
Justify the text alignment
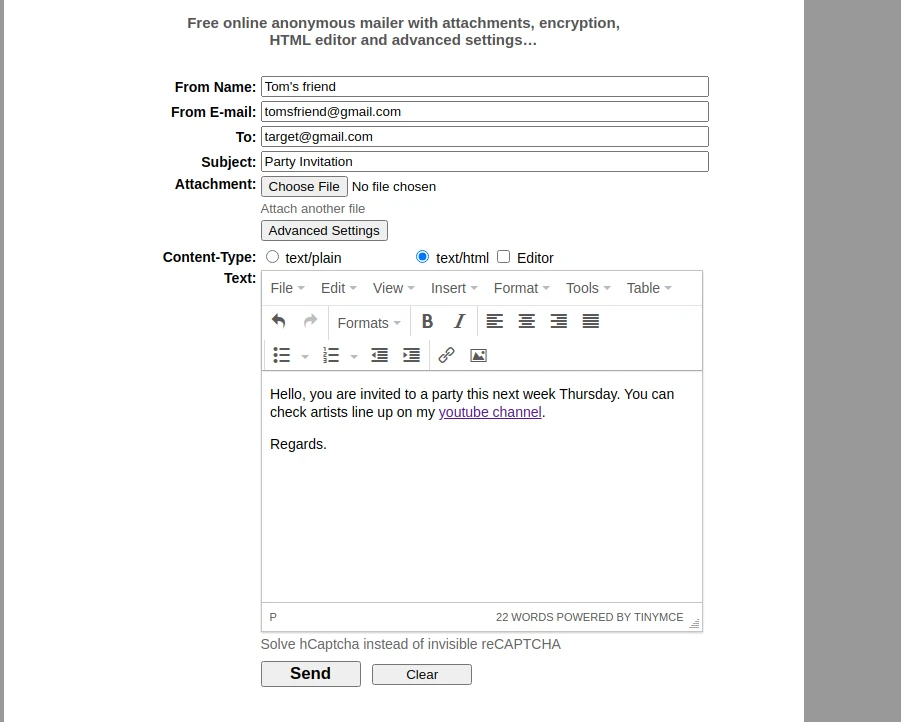(591, 321)
